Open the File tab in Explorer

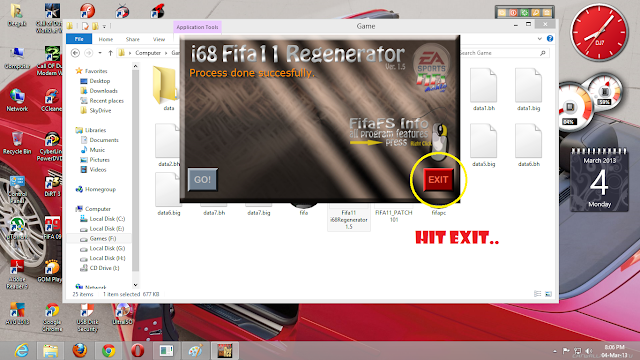coord(79,39)
